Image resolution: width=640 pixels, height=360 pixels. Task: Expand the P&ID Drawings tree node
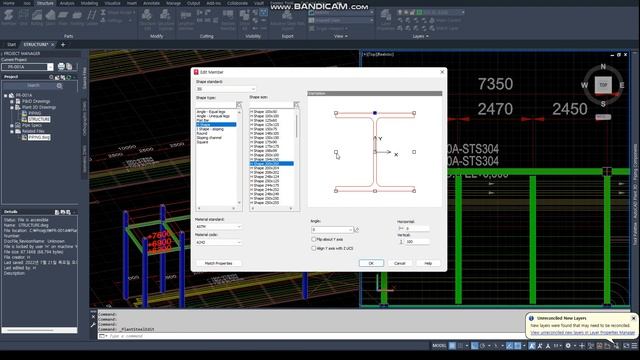pyautogui.click(x=12, y=101)
